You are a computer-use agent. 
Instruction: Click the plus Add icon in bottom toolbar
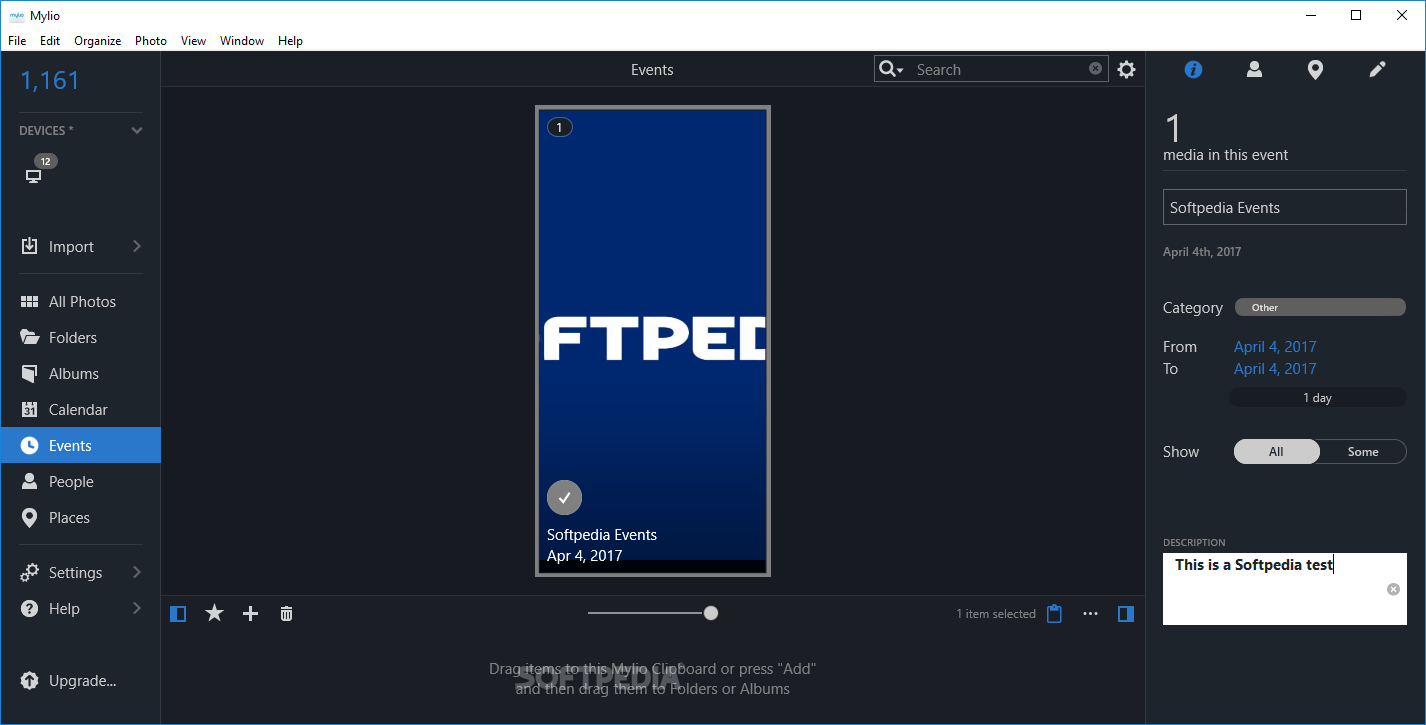point(250,613)
